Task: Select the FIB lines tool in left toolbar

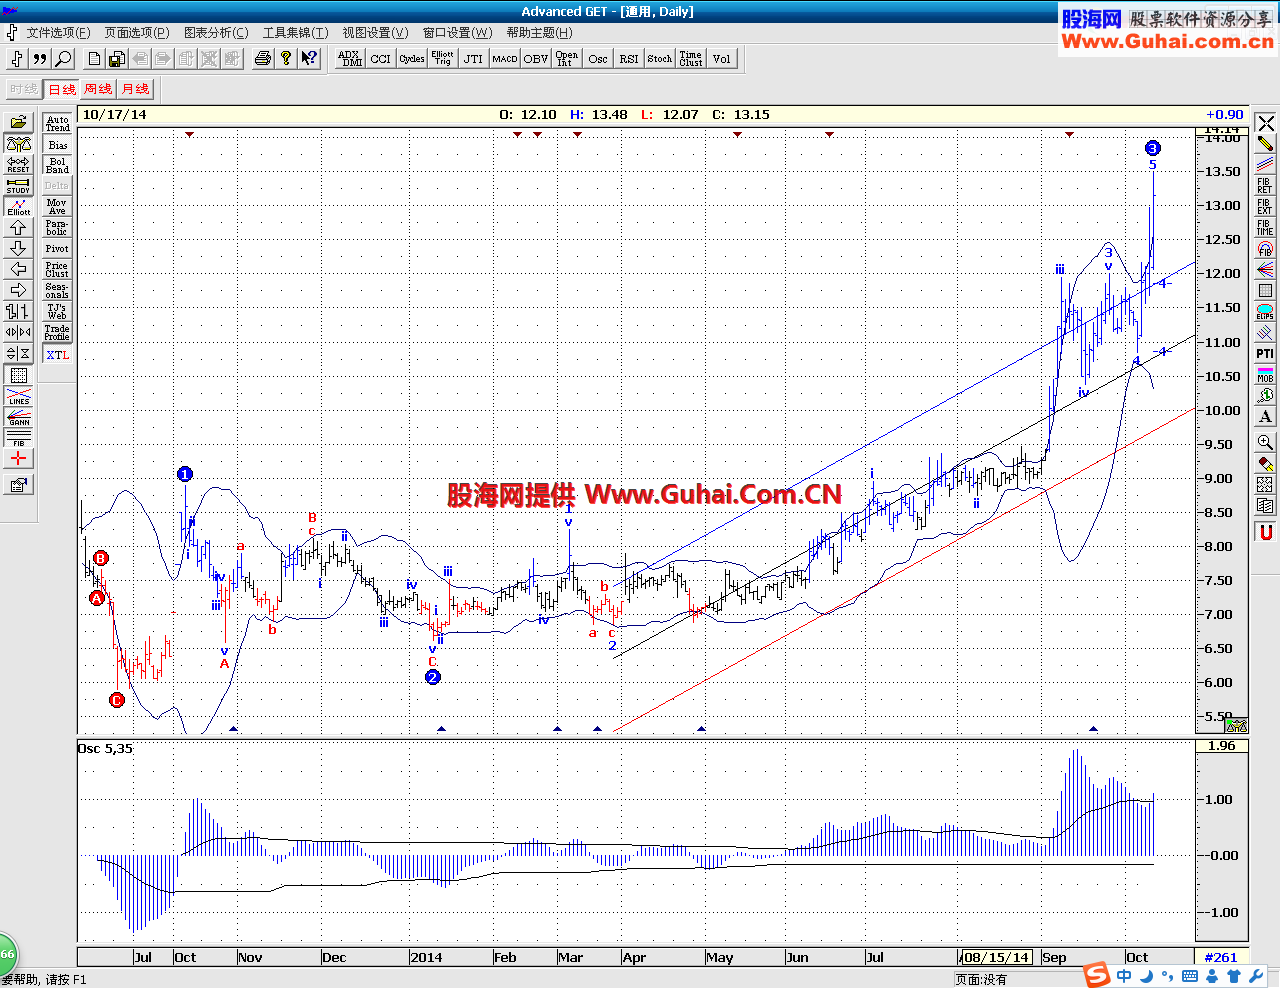Action: 18,438
